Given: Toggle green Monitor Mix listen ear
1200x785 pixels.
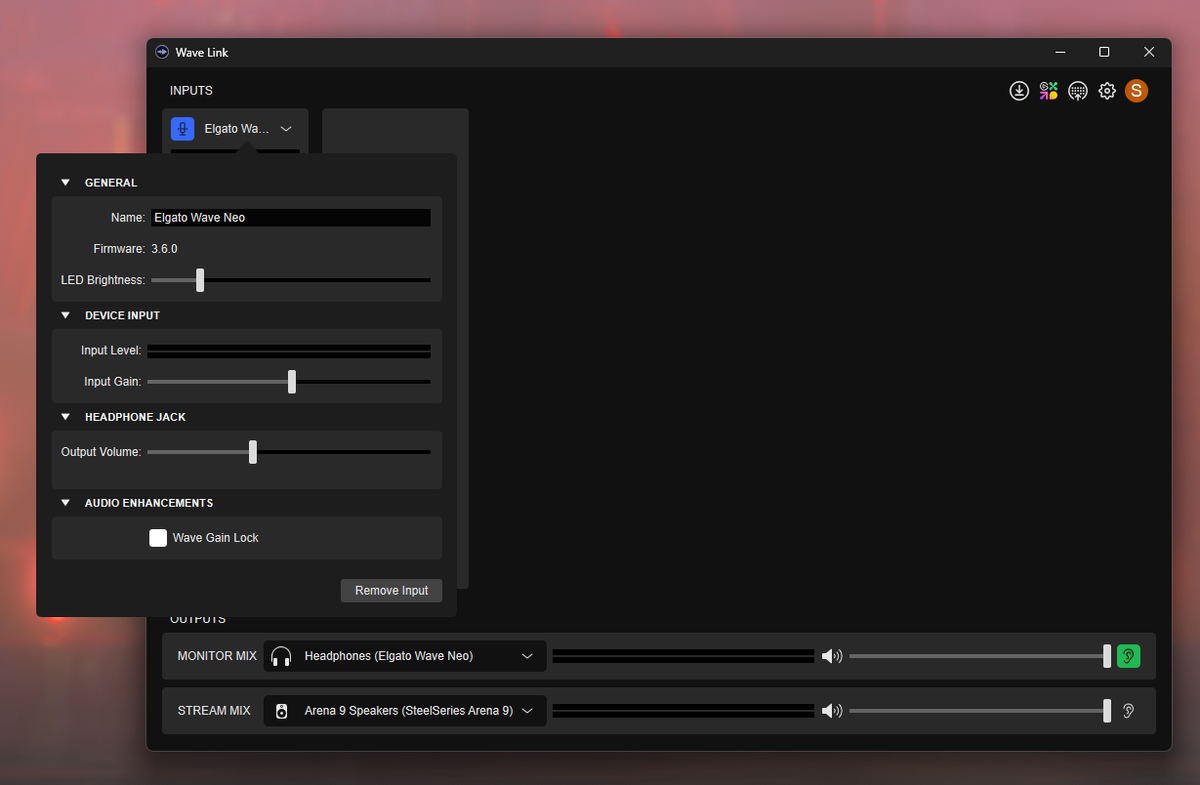Looking at the screenshot, I should (1128, 656).
